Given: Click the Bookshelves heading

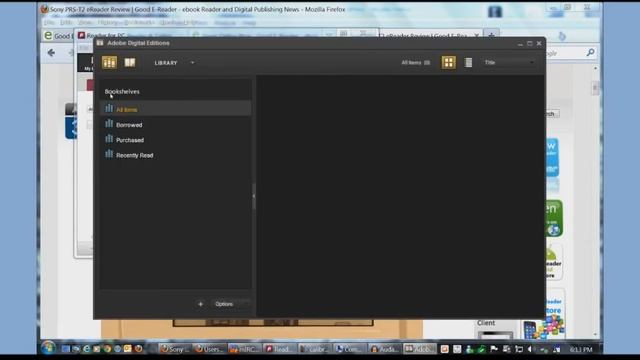Looking at the screenshot, I should click(122, 91).
